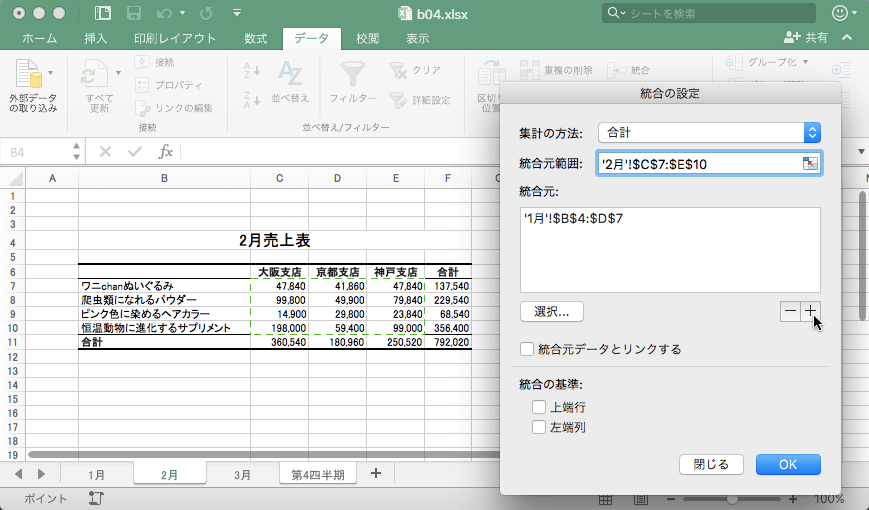Click the プロパティ icon
Image resolution: width=869 pixels, height=510 pixels.
pyautogui.click(x=142, y=85)
